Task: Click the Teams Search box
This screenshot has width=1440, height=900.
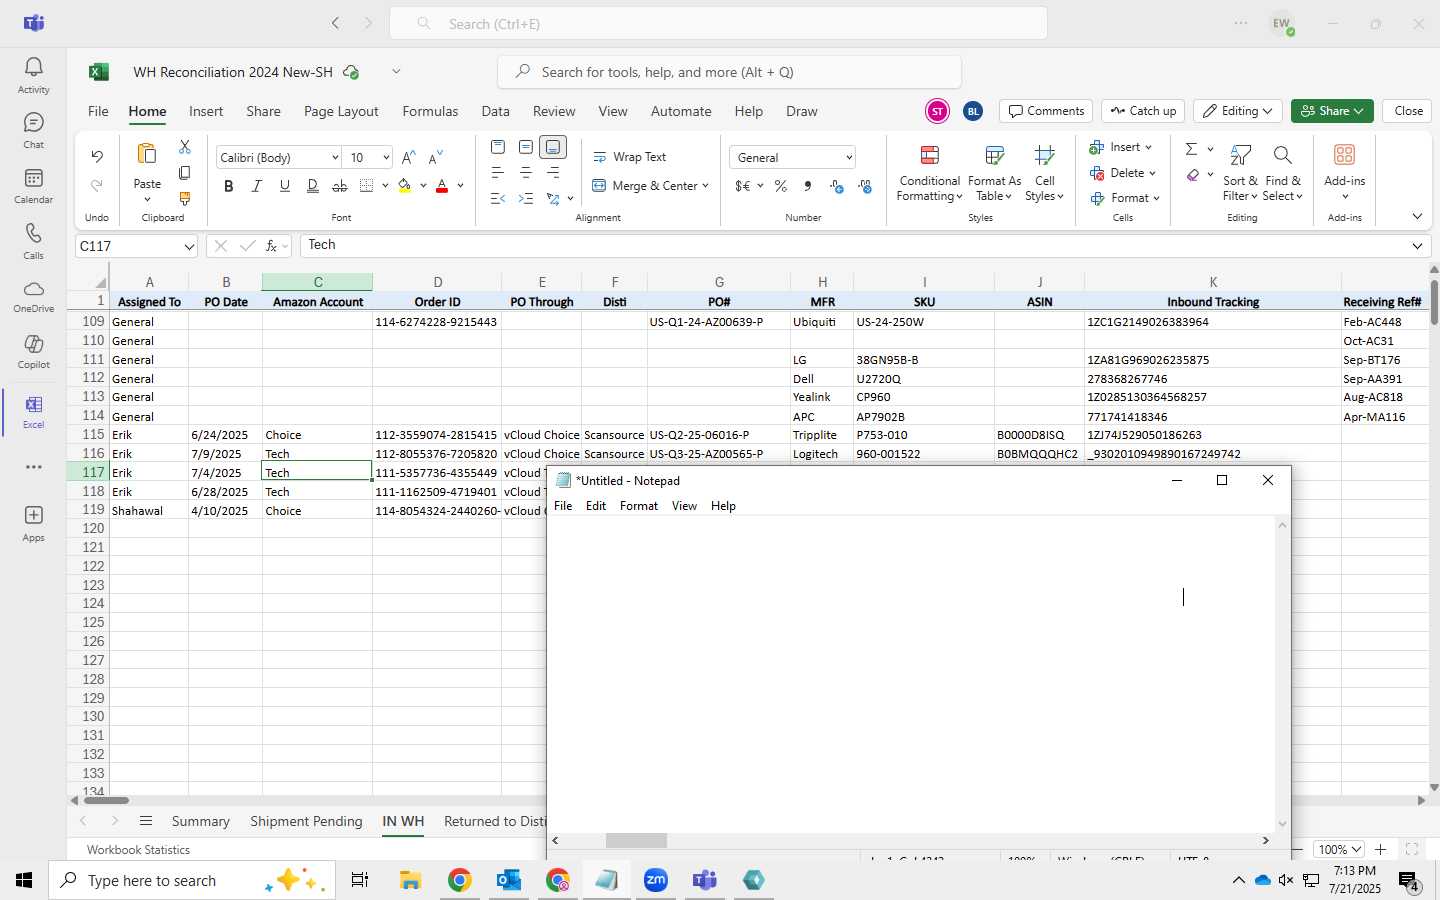Action: coord(718,24)
